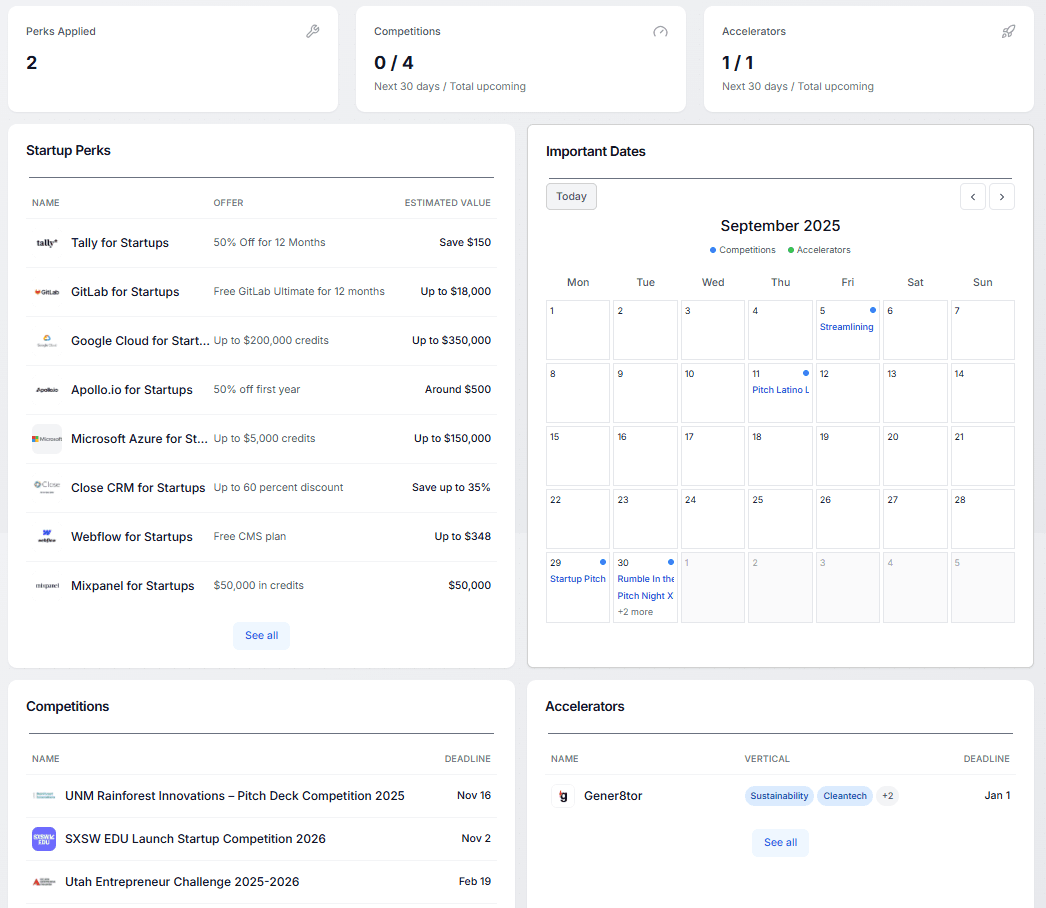Advance calendar to next month
The width and height of the screenshot is (1046, 908).
click(1001, 197)
